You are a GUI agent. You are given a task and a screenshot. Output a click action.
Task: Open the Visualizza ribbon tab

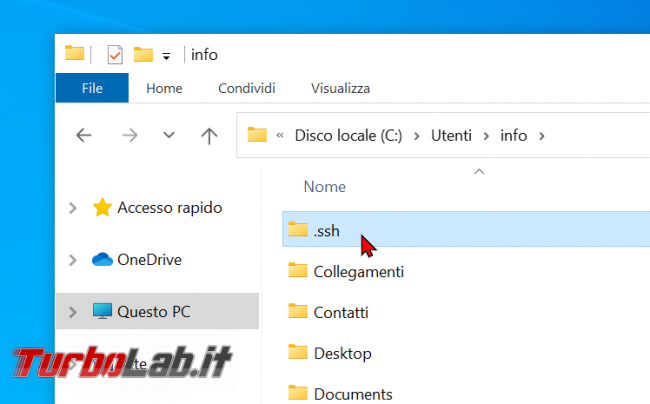[x=340, y=88]
